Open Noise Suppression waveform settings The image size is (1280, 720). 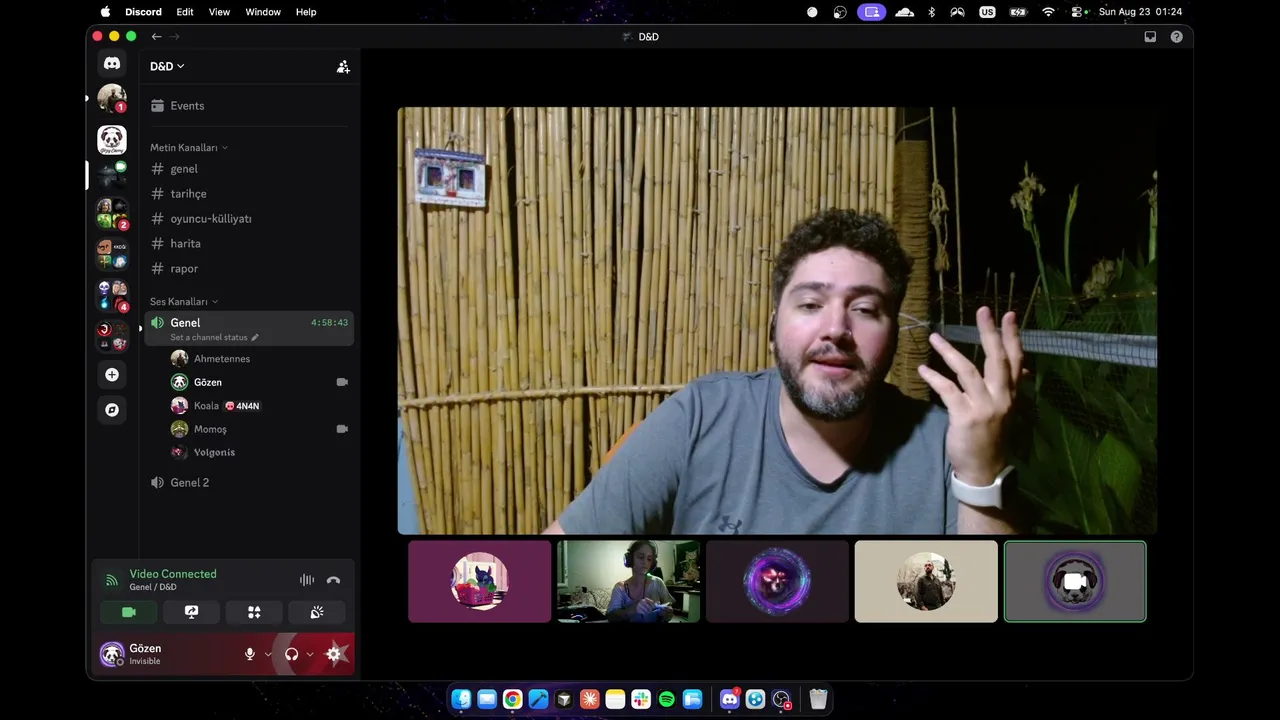coord(307,580)
